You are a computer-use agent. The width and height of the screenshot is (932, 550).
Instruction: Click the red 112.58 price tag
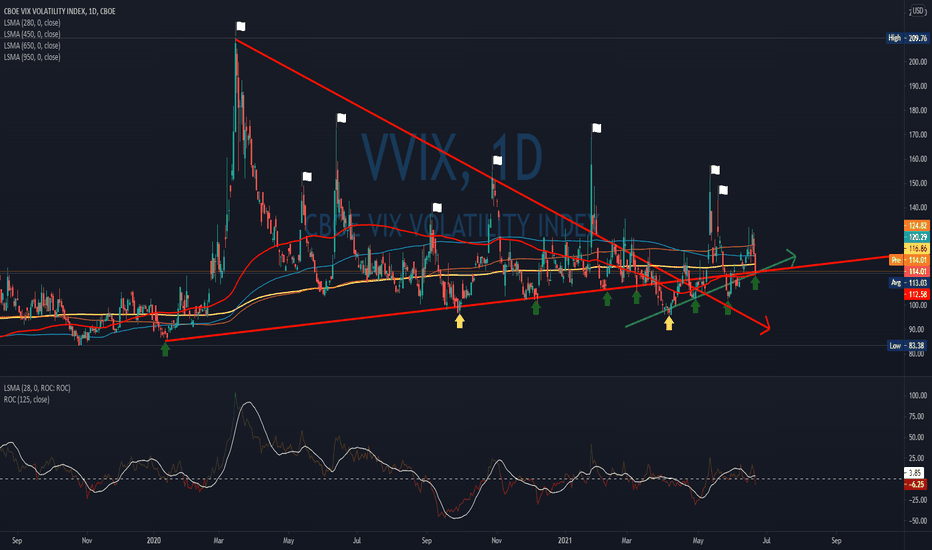pos(917,294)
